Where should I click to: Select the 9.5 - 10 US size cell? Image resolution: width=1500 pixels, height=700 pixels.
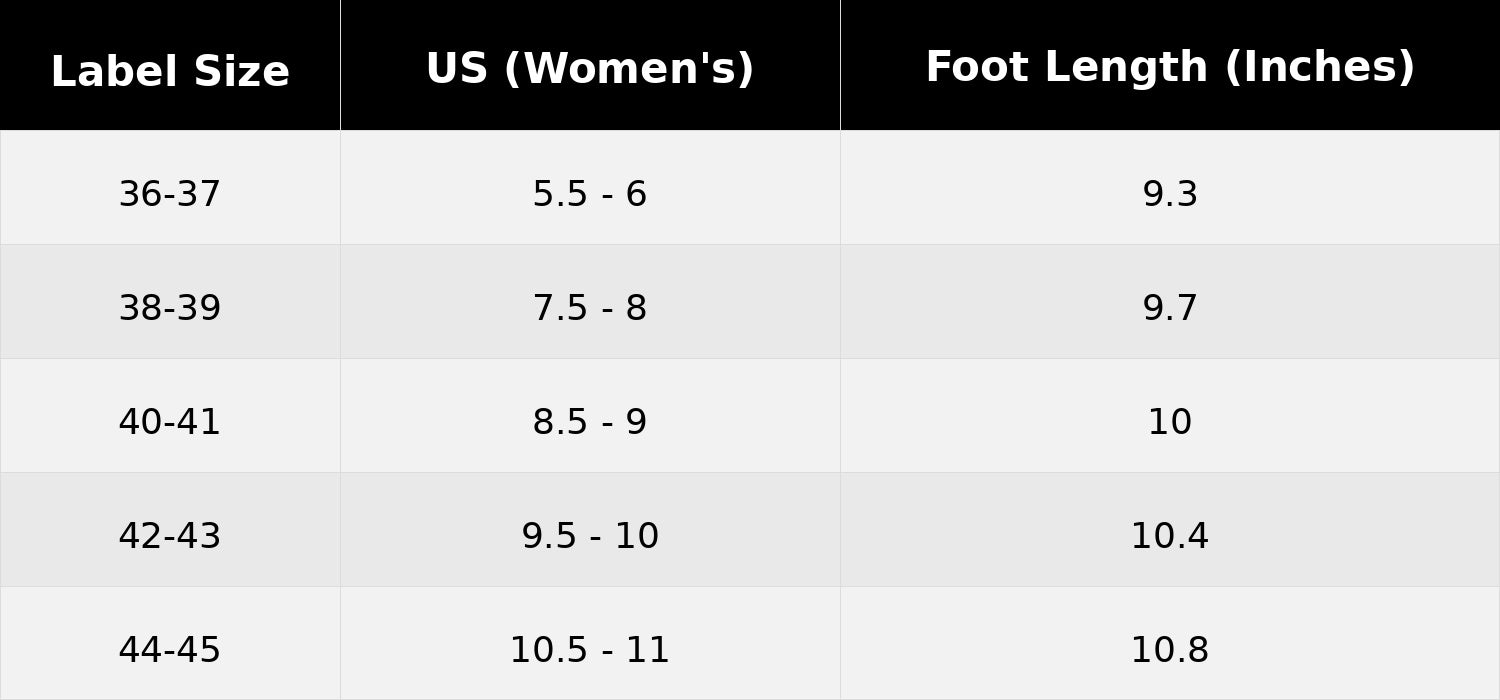click(x=590, y=536)
